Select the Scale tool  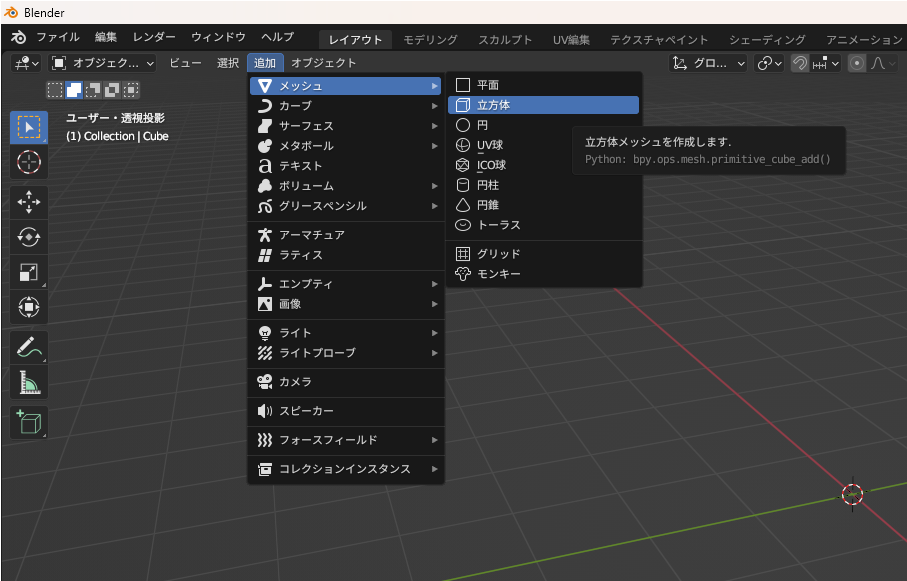(29, 272)
